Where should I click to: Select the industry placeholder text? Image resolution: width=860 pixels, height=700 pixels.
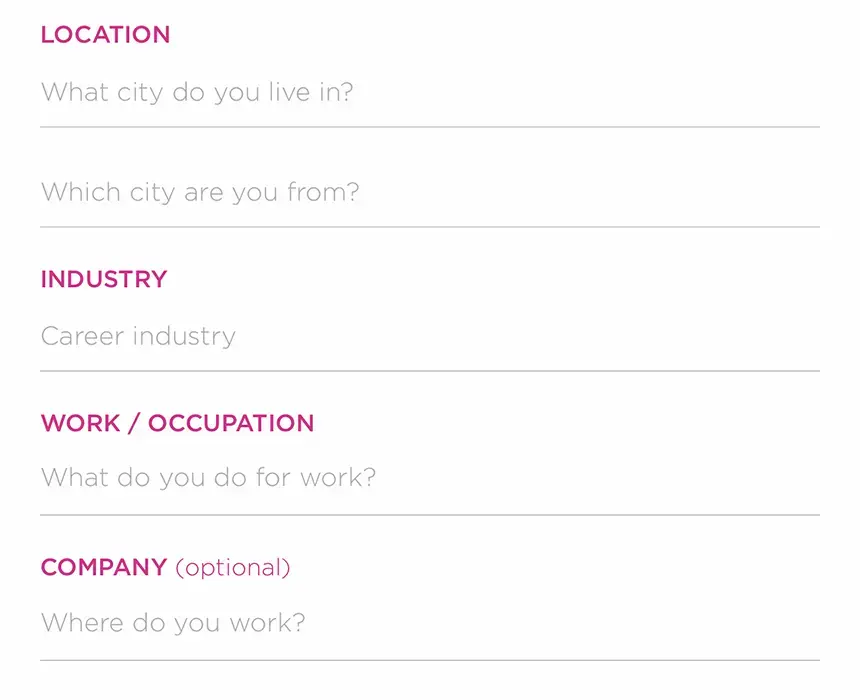tap(137, 337)
